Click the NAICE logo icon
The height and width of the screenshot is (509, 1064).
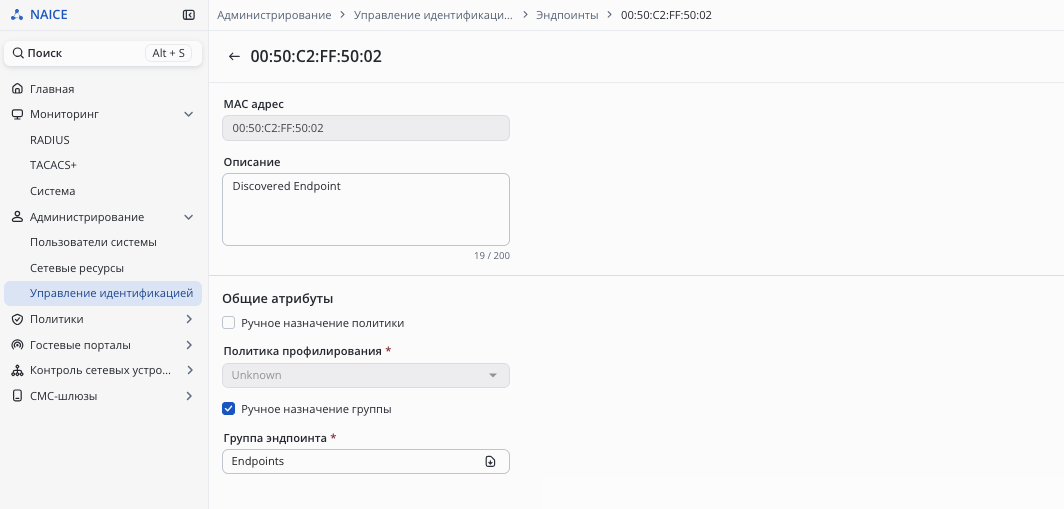pos(17,15)
